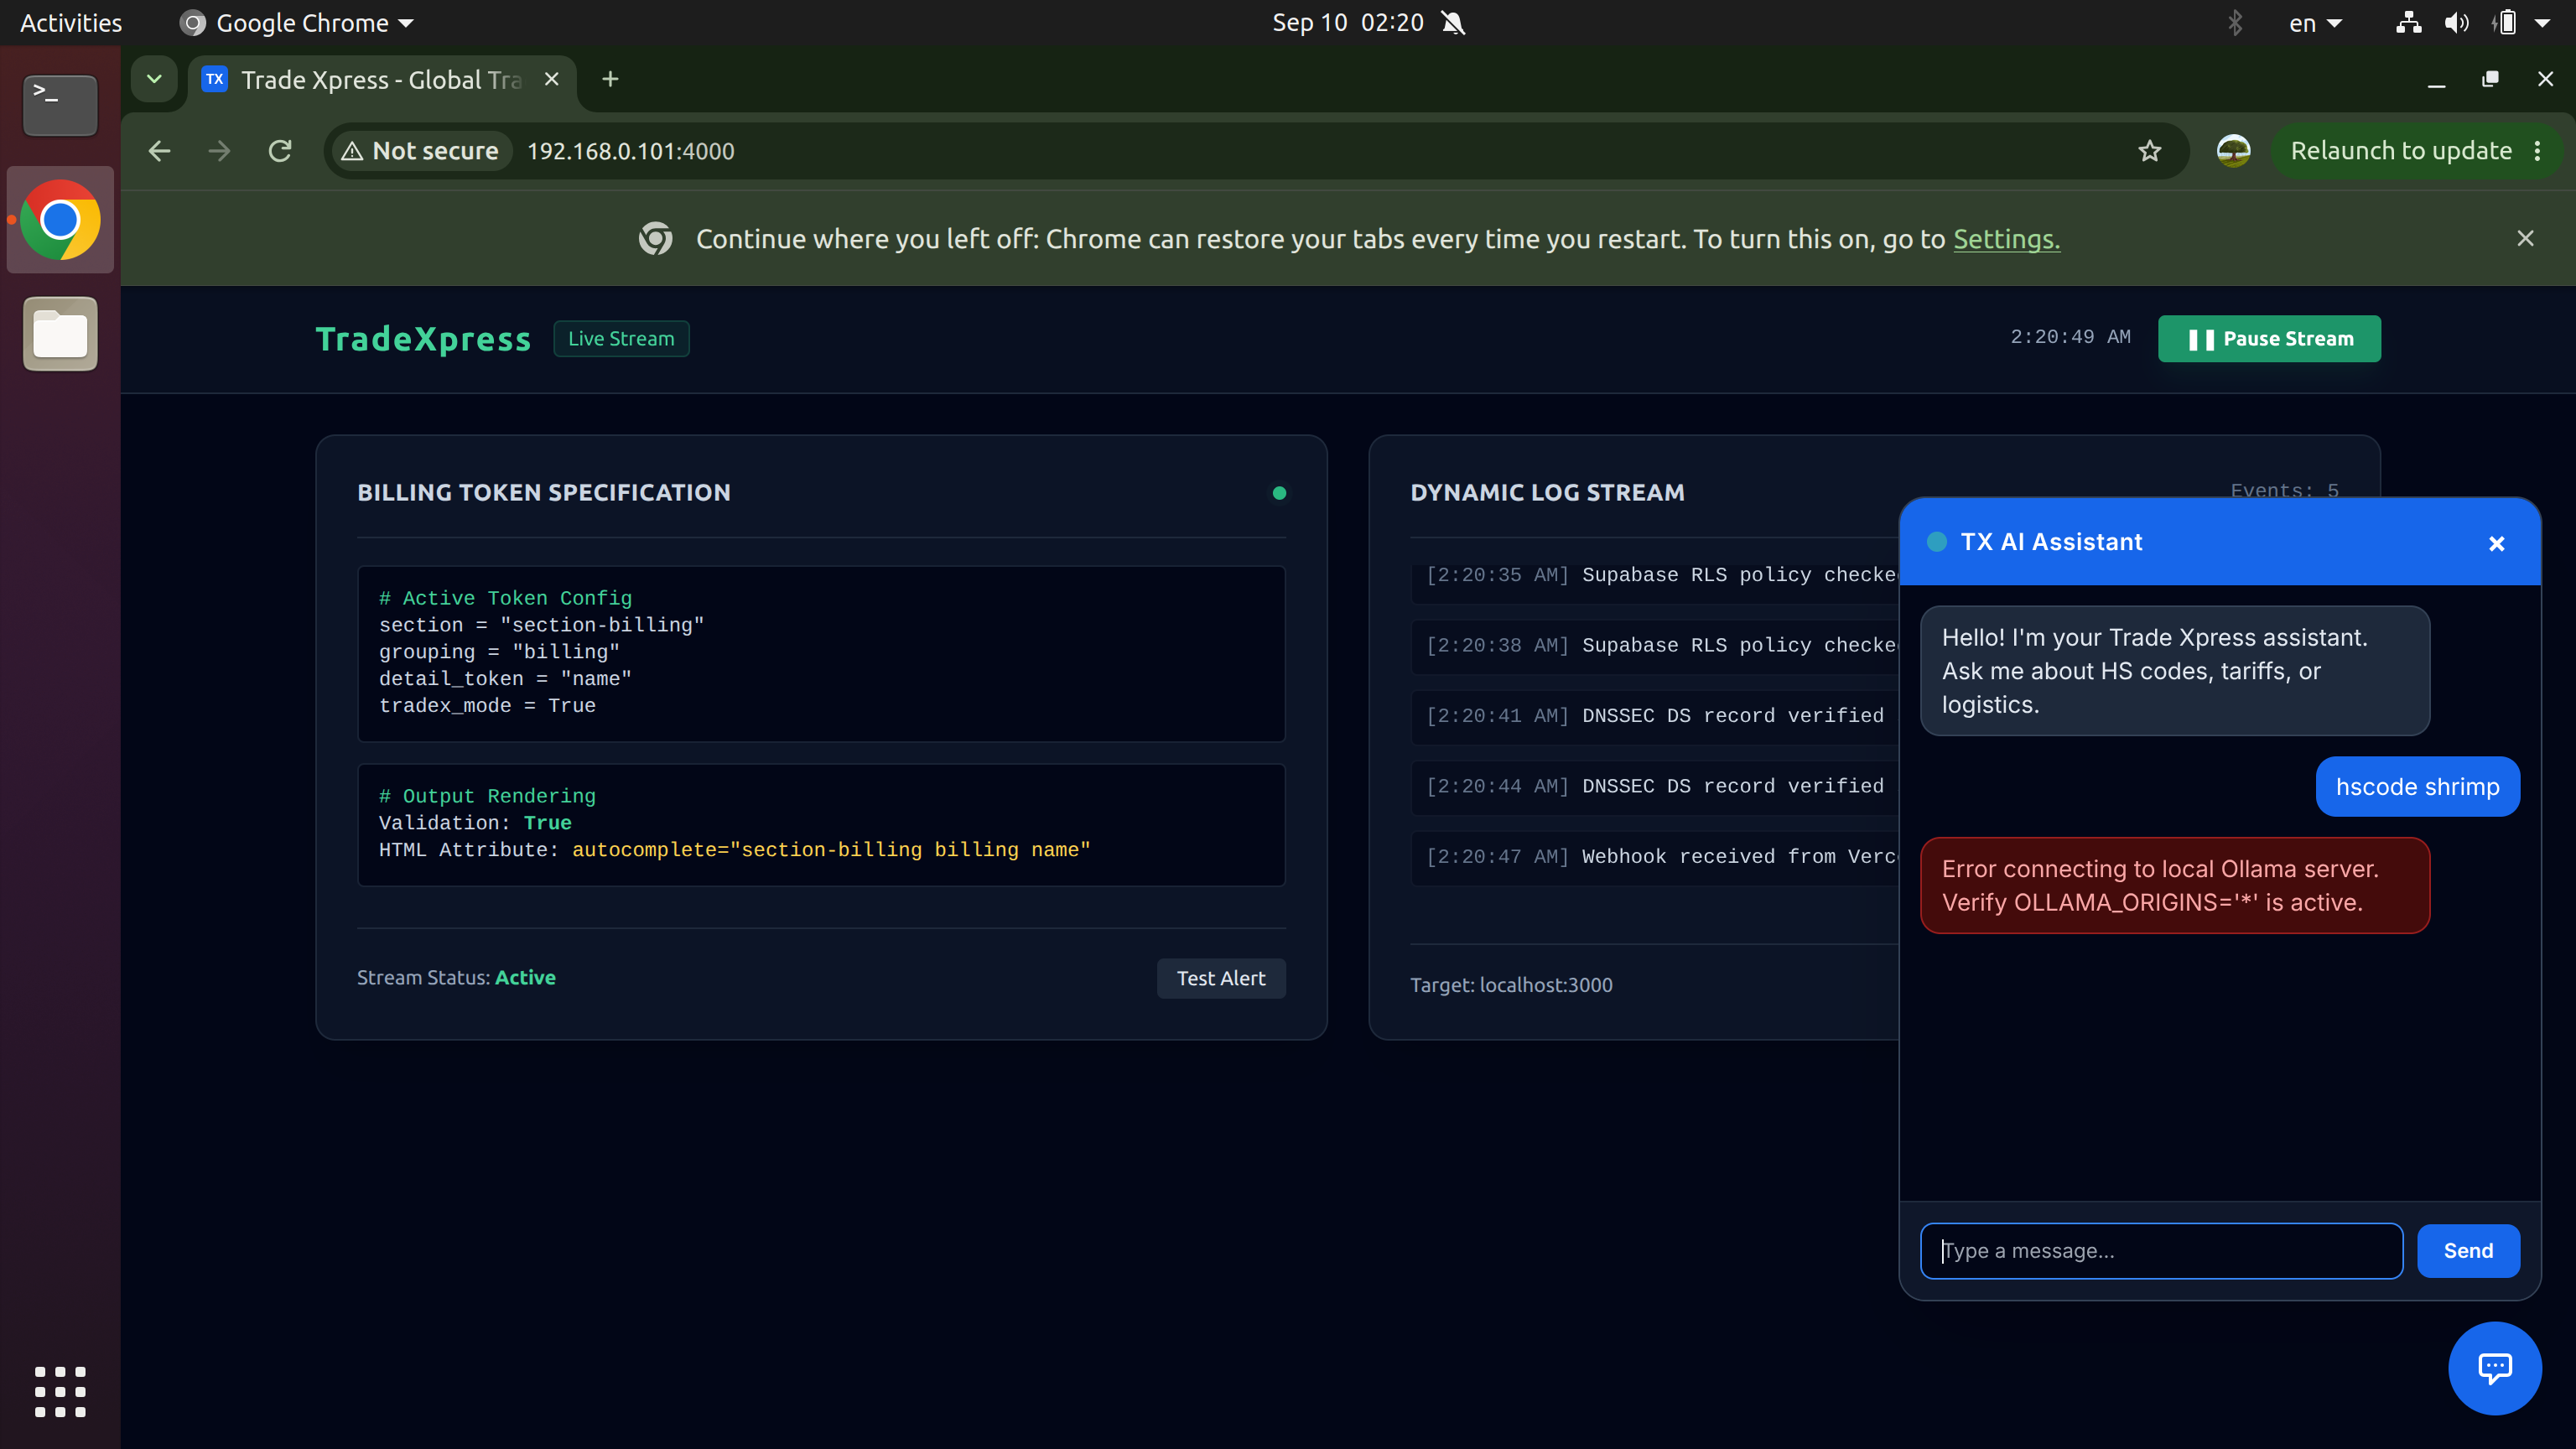Click the notifications muted bell icon
The width and height of the screenshot is (2576, 1449).
[1453, 22]
